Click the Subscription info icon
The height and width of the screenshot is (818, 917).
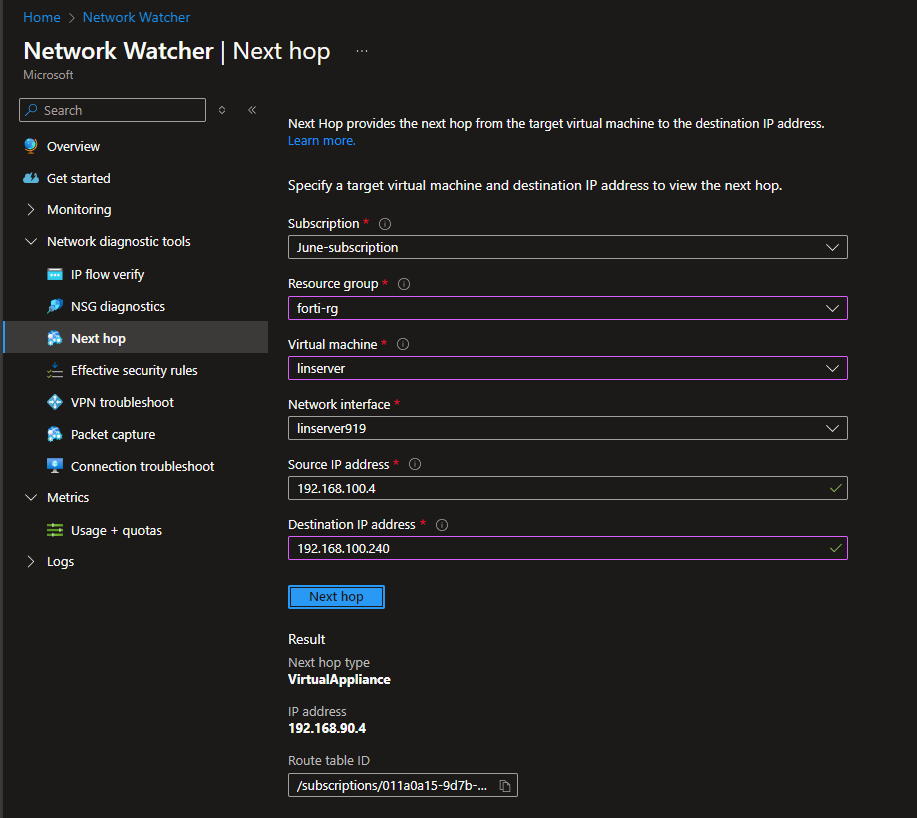pos(385,224)
